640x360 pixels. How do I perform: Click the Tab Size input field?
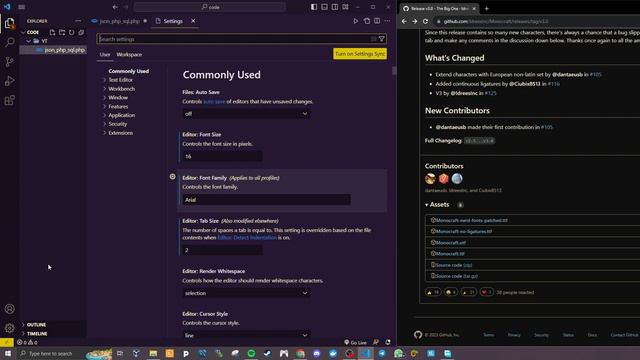click(222, 250)
